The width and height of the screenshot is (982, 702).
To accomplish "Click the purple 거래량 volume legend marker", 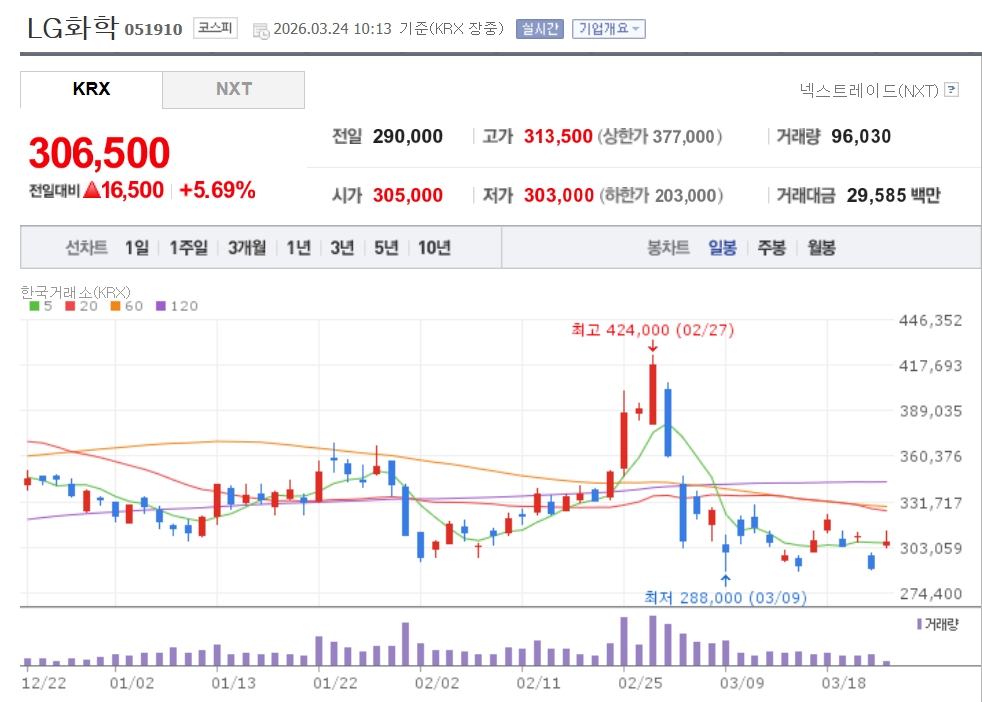I will pos(919,624).
